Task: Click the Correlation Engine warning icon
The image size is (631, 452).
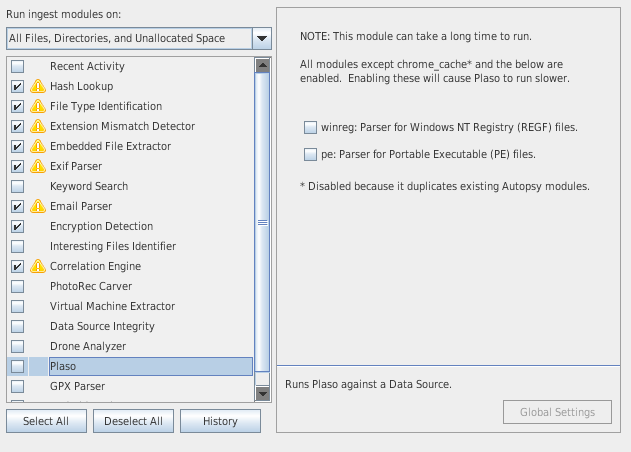Action: tap(38, 267)
